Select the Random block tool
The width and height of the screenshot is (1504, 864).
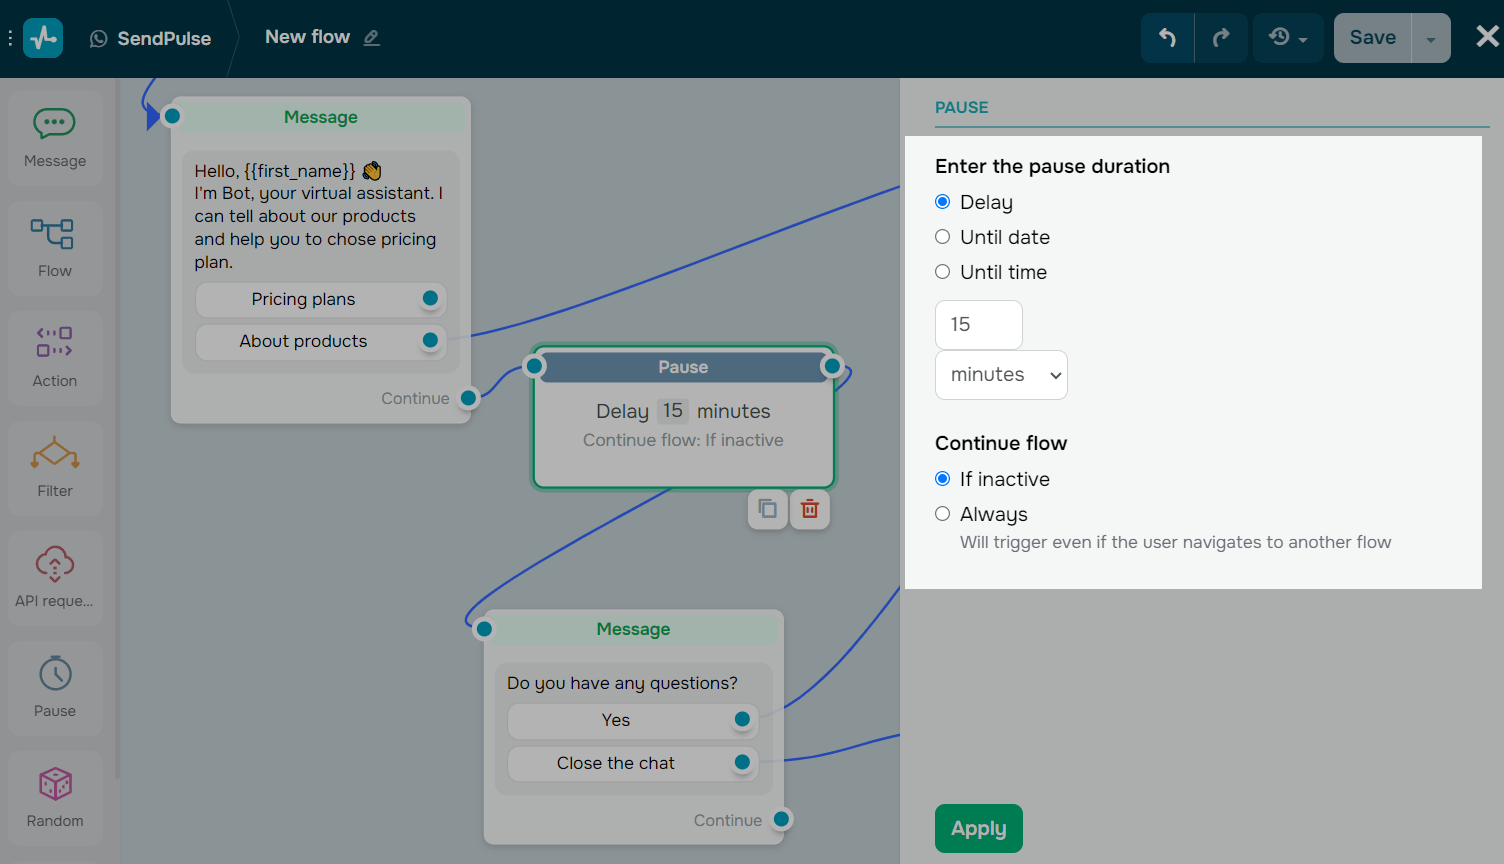click(54, 798)
